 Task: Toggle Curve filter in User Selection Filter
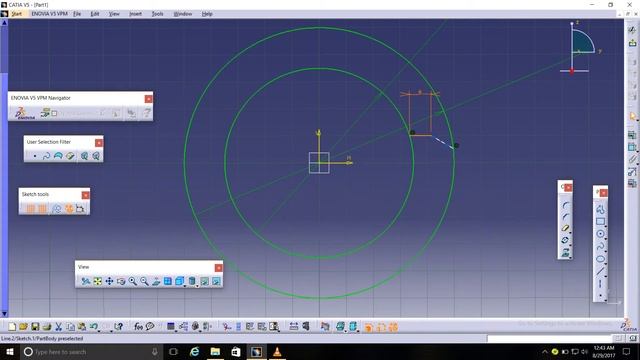[x=46, y=156]
